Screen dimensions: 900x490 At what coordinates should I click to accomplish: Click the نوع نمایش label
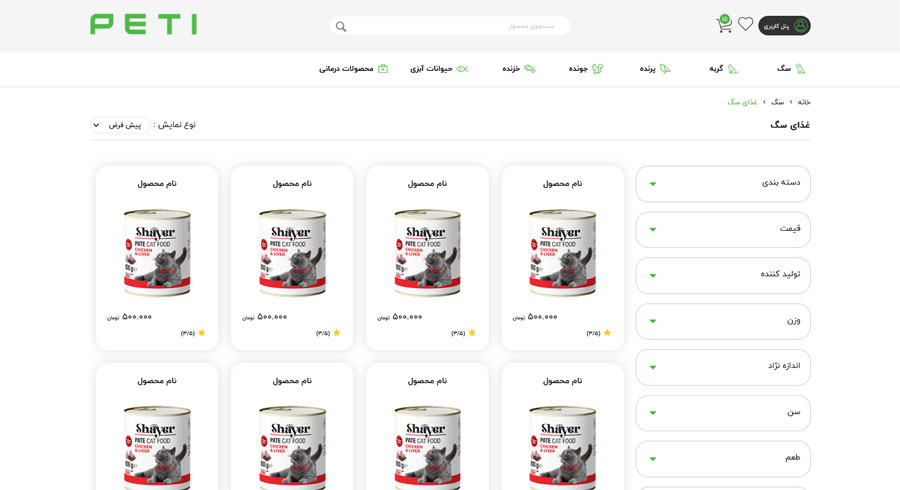tap(174, 125)
